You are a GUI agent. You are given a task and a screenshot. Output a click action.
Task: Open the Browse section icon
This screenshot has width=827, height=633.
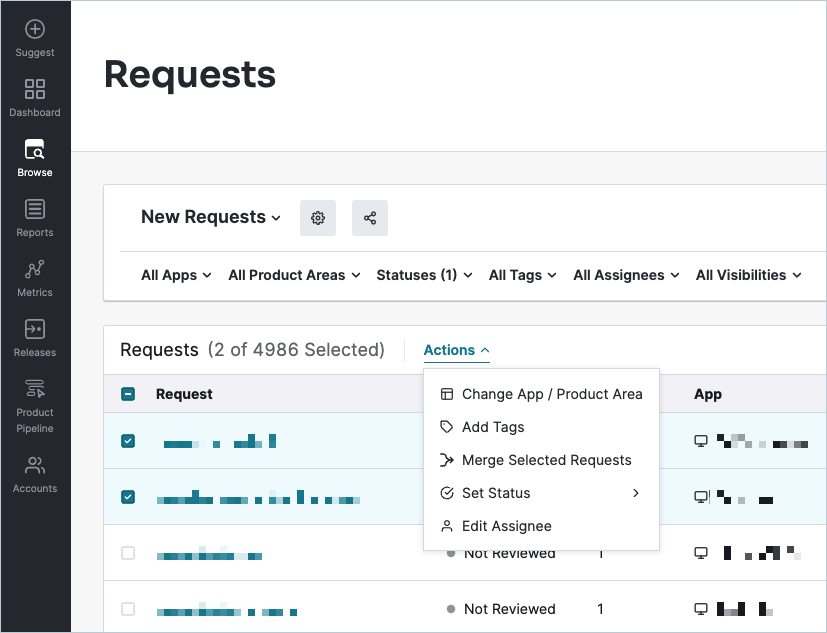[x=35, y=149]
